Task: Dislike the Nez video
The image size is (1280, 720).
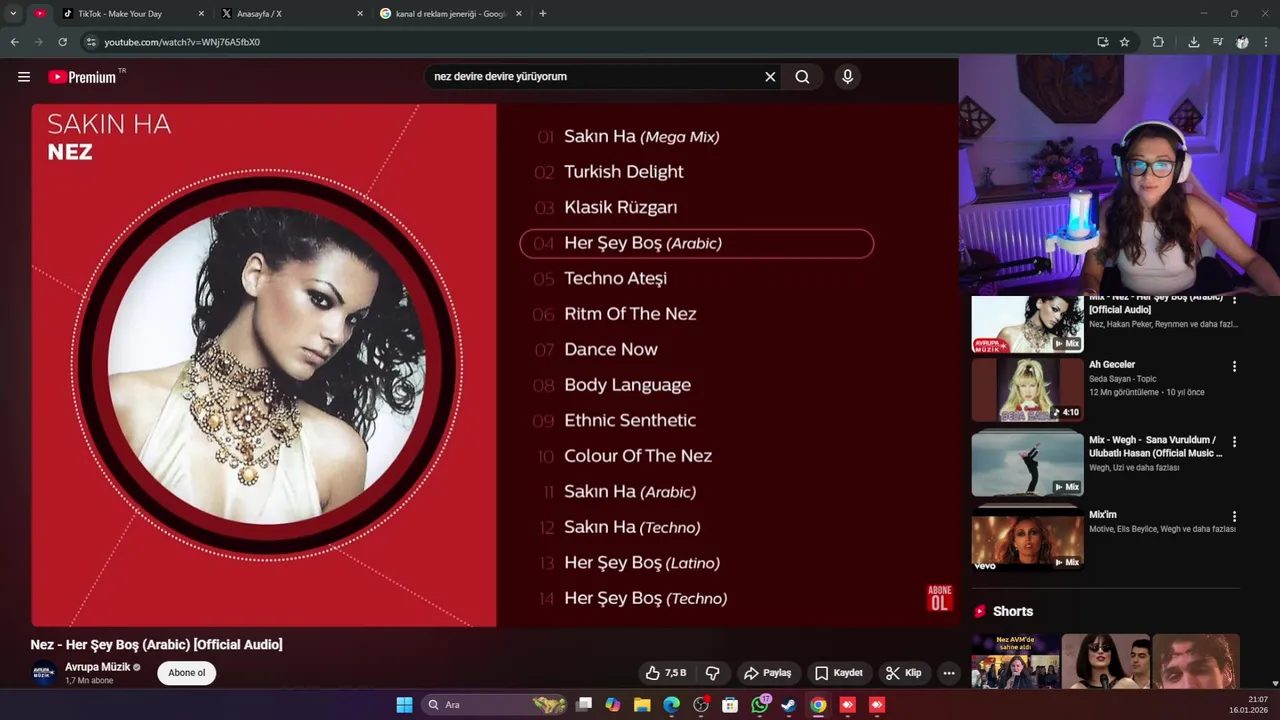Action: click(713, 673)
